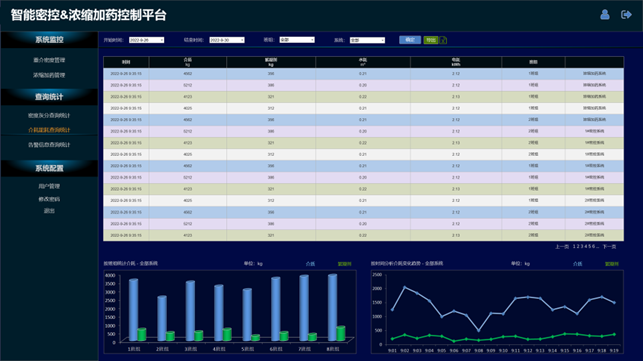643x361 pixels.
Task: Expand the 班组 shift group dropdown
Action: 297,40
